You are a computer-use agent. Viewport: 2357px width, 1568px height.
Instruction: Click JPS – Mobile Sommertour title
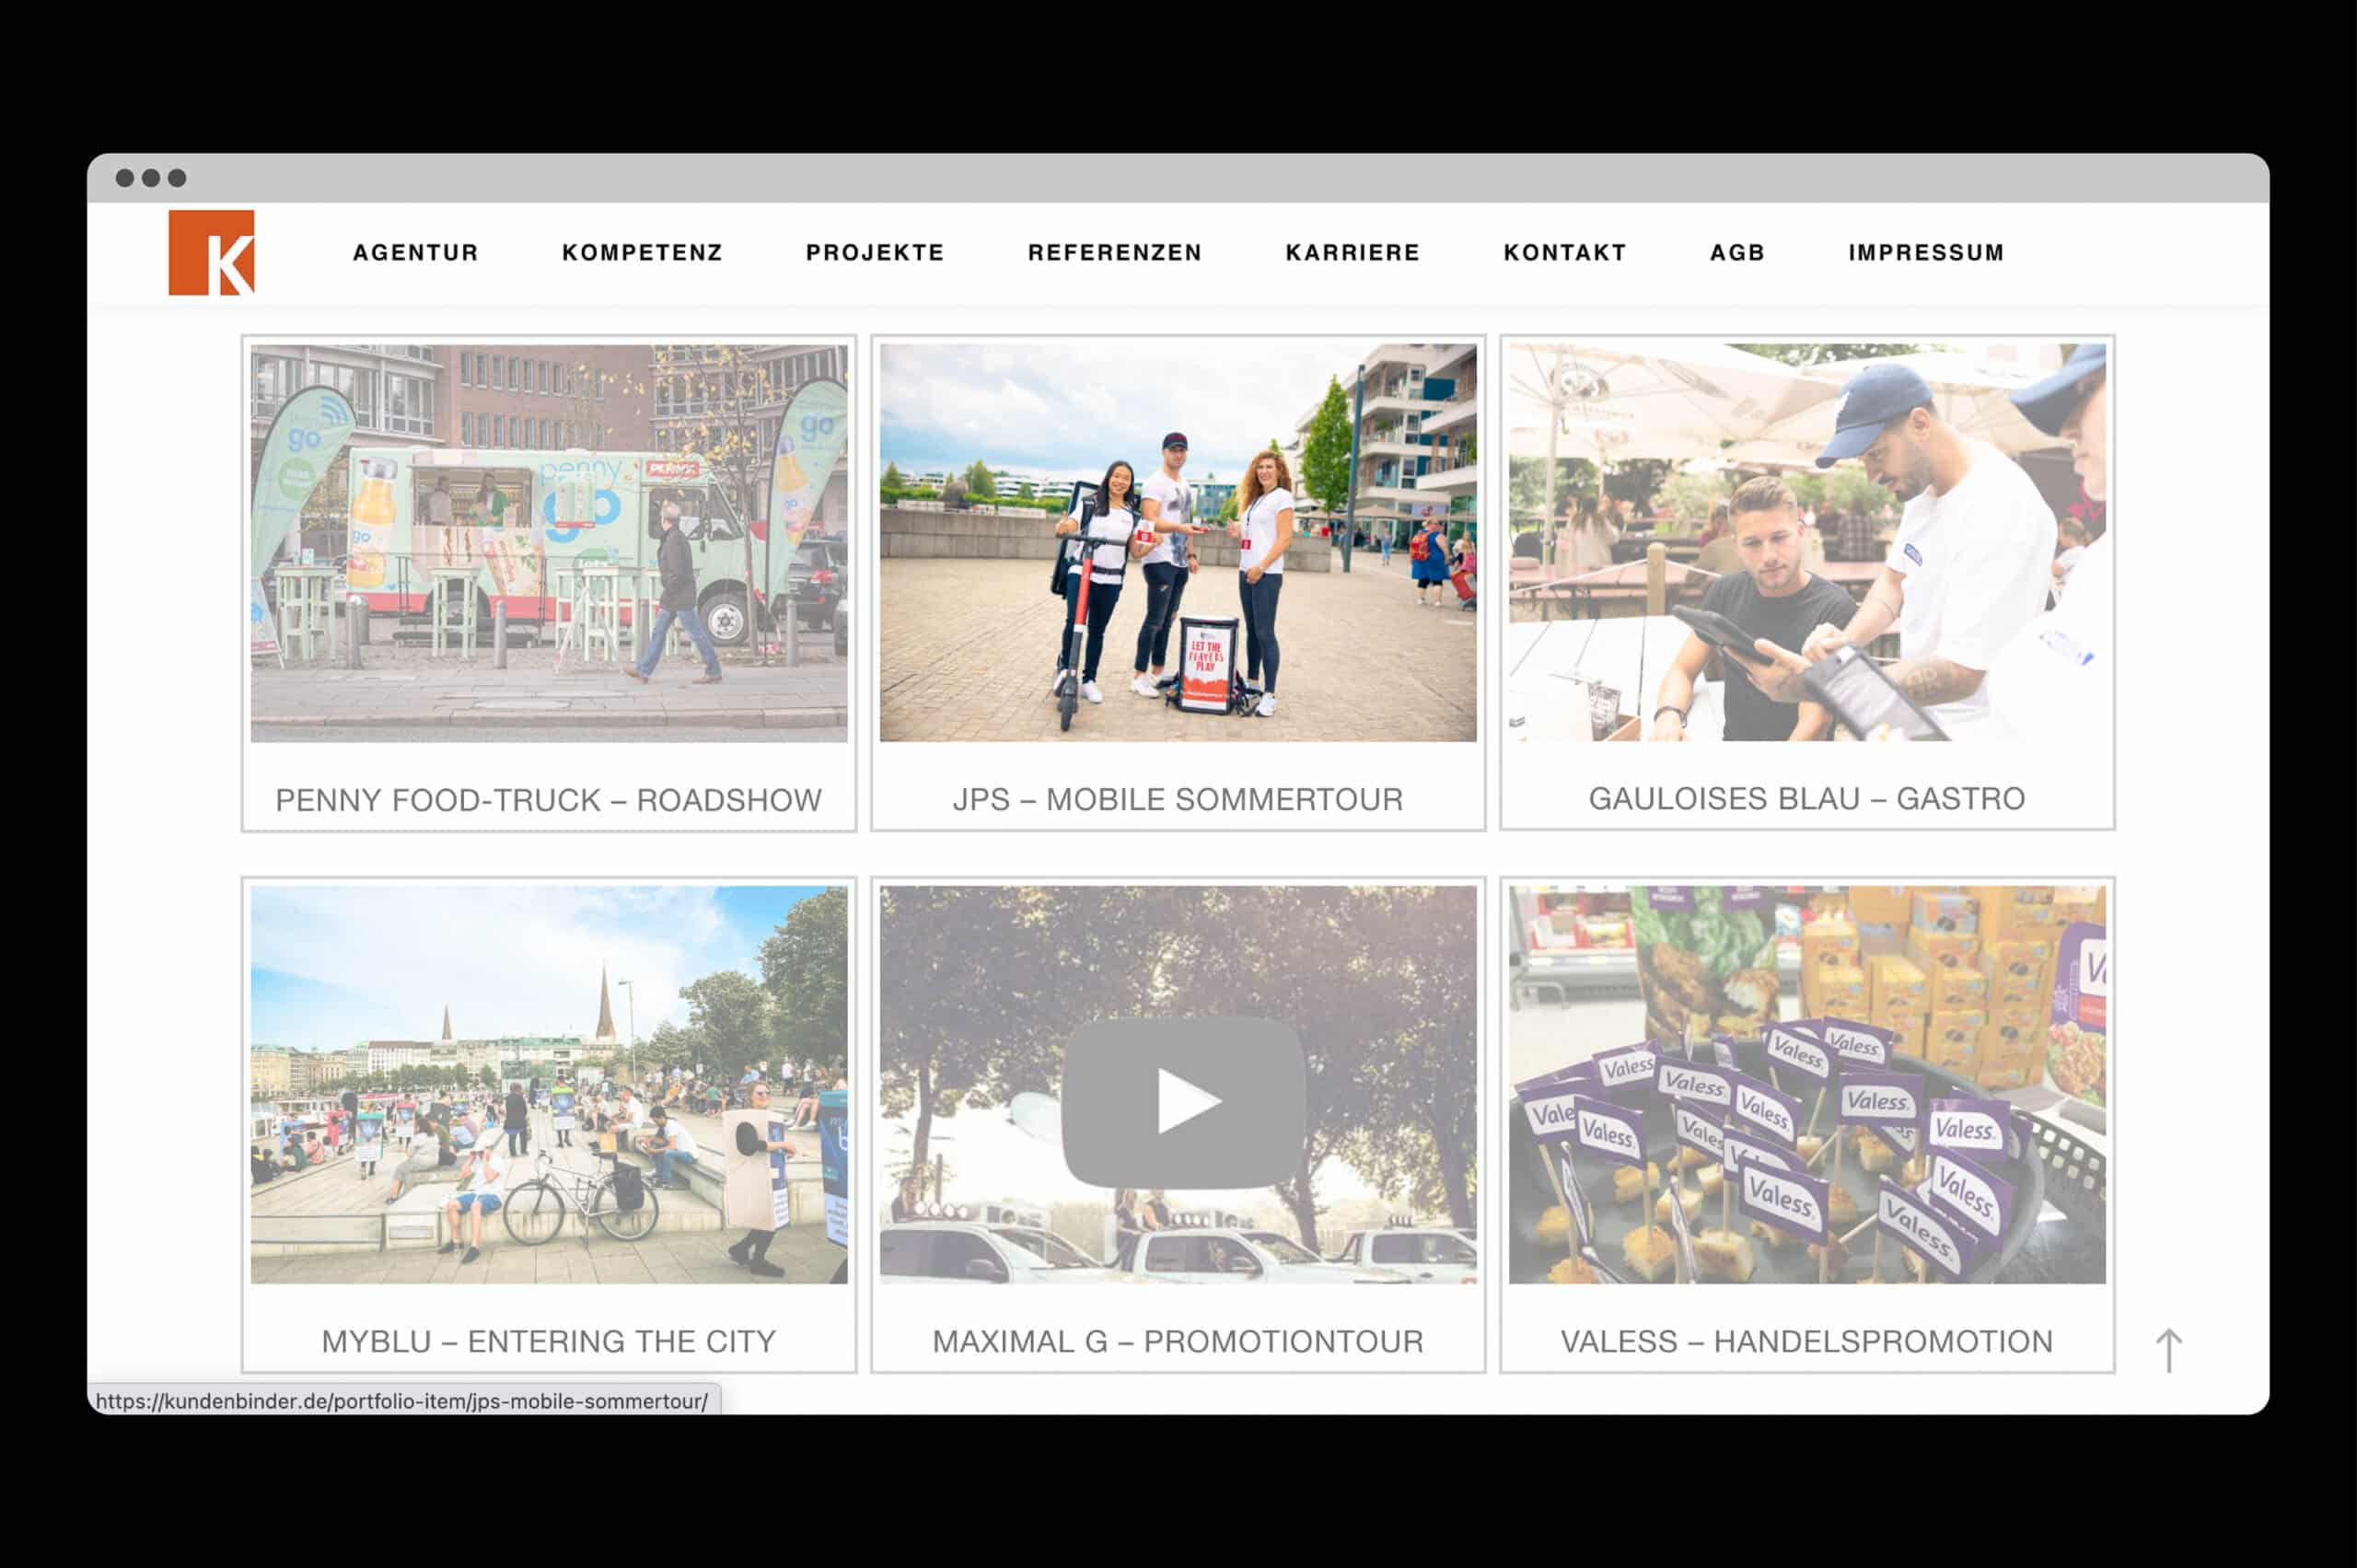[x=1178, y=799]
